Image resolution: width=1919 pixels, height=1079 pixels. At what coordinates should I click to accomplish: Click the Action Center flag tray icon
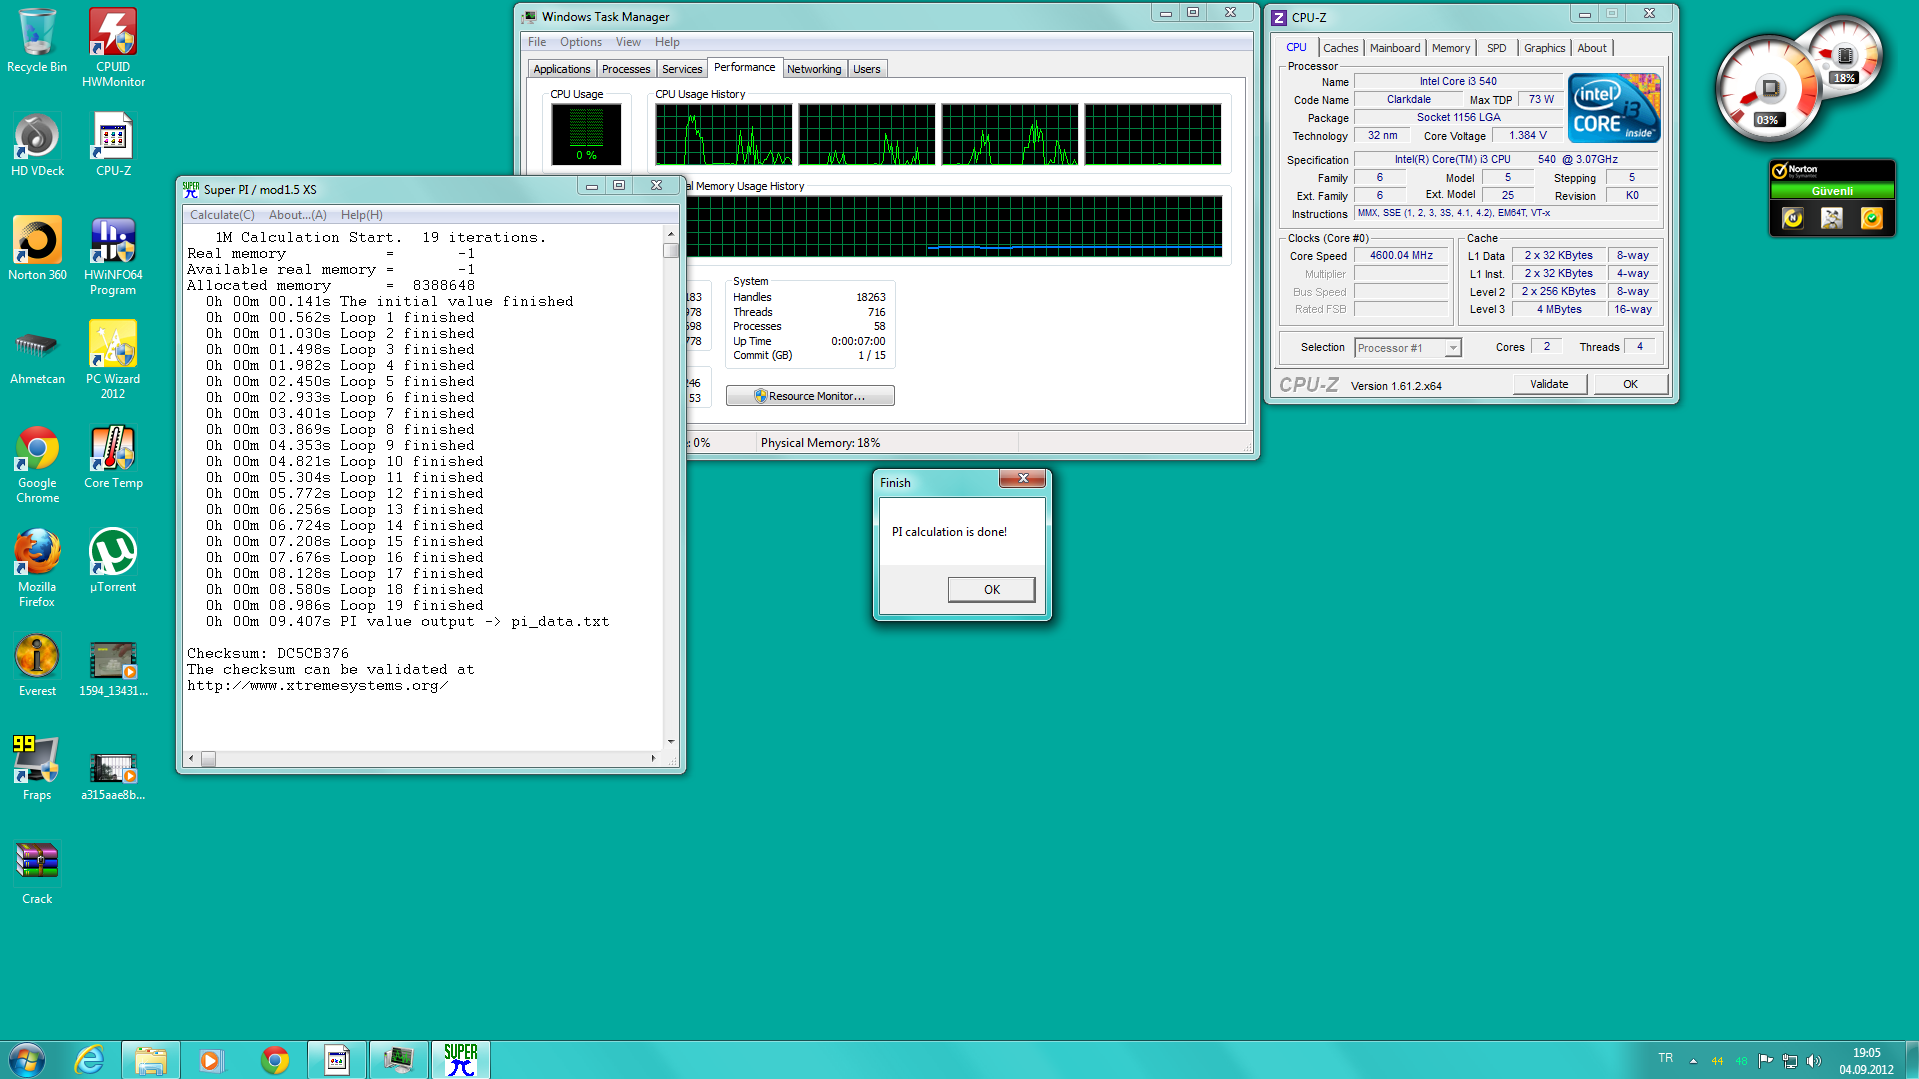pos(1765,1061)
